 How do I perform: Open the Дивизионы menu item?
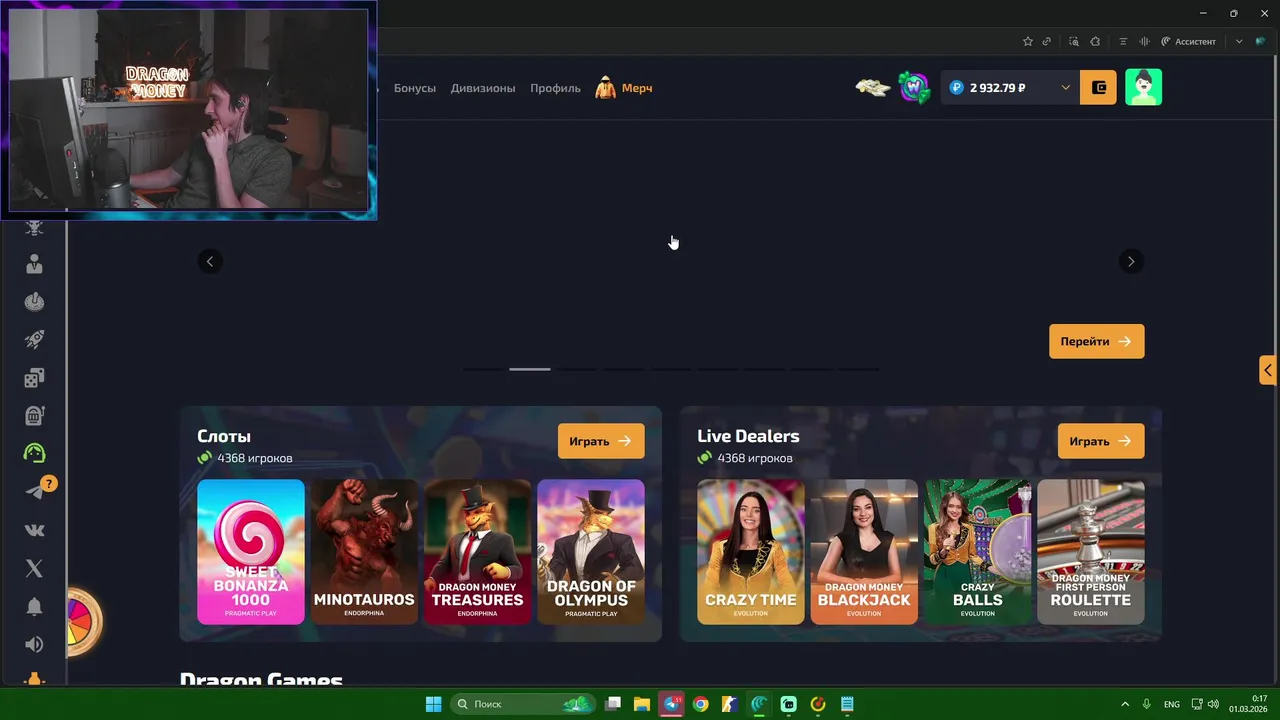[x=483, y=88]
